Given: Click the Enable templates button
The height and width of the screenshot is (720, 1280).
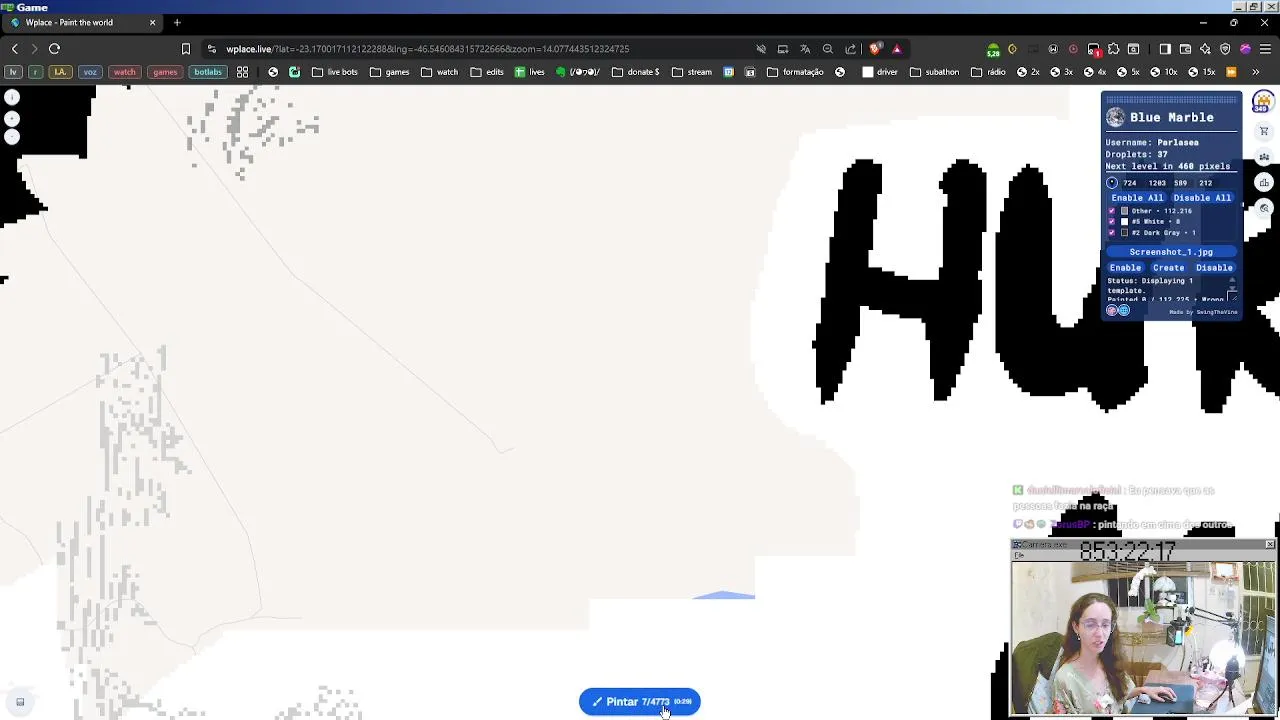Looking at the screenshot, I should tap(1125, 268).
